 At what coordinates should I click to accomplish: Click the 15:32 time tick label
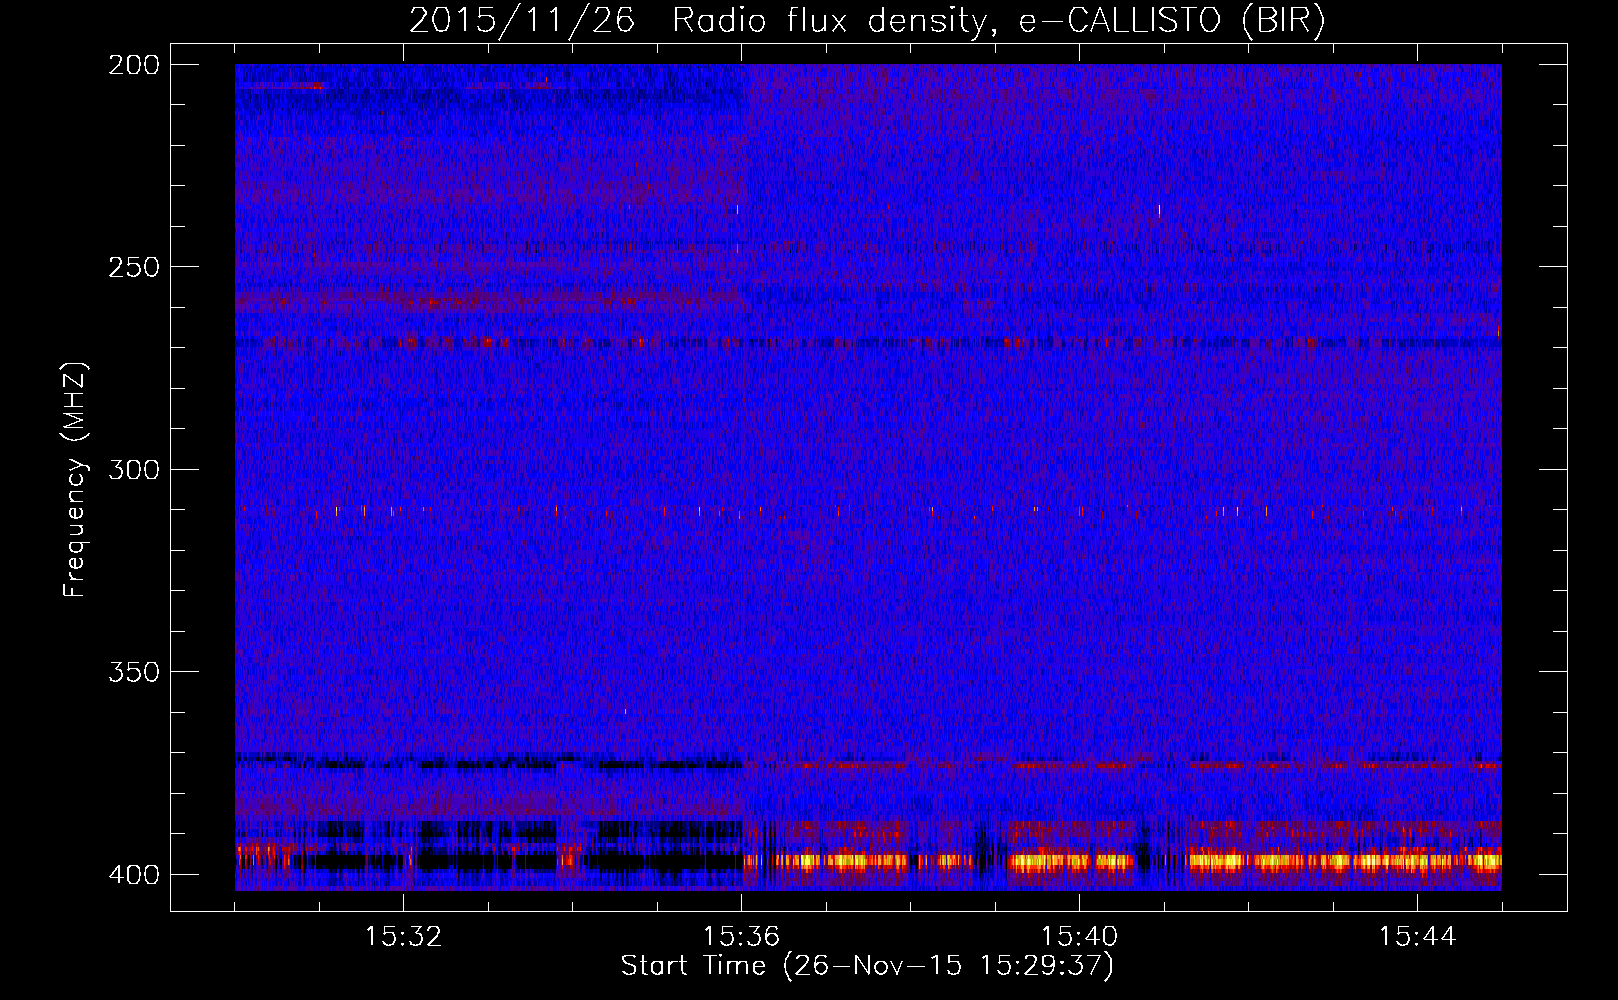tap(404, 937)
